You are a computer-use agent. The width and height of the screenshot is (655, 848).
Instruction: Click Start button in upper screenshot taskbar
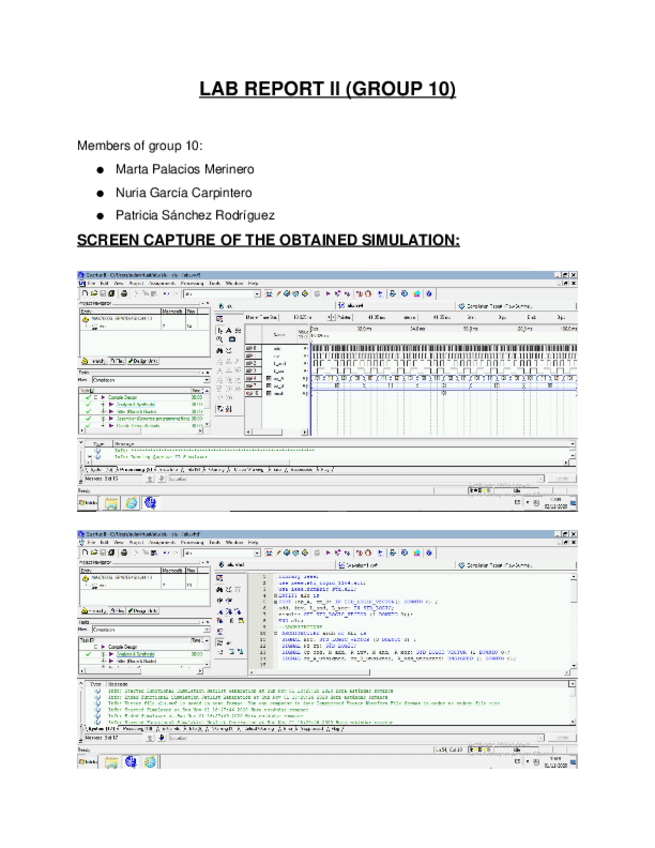pyautogui.click(x=88, y=504)
